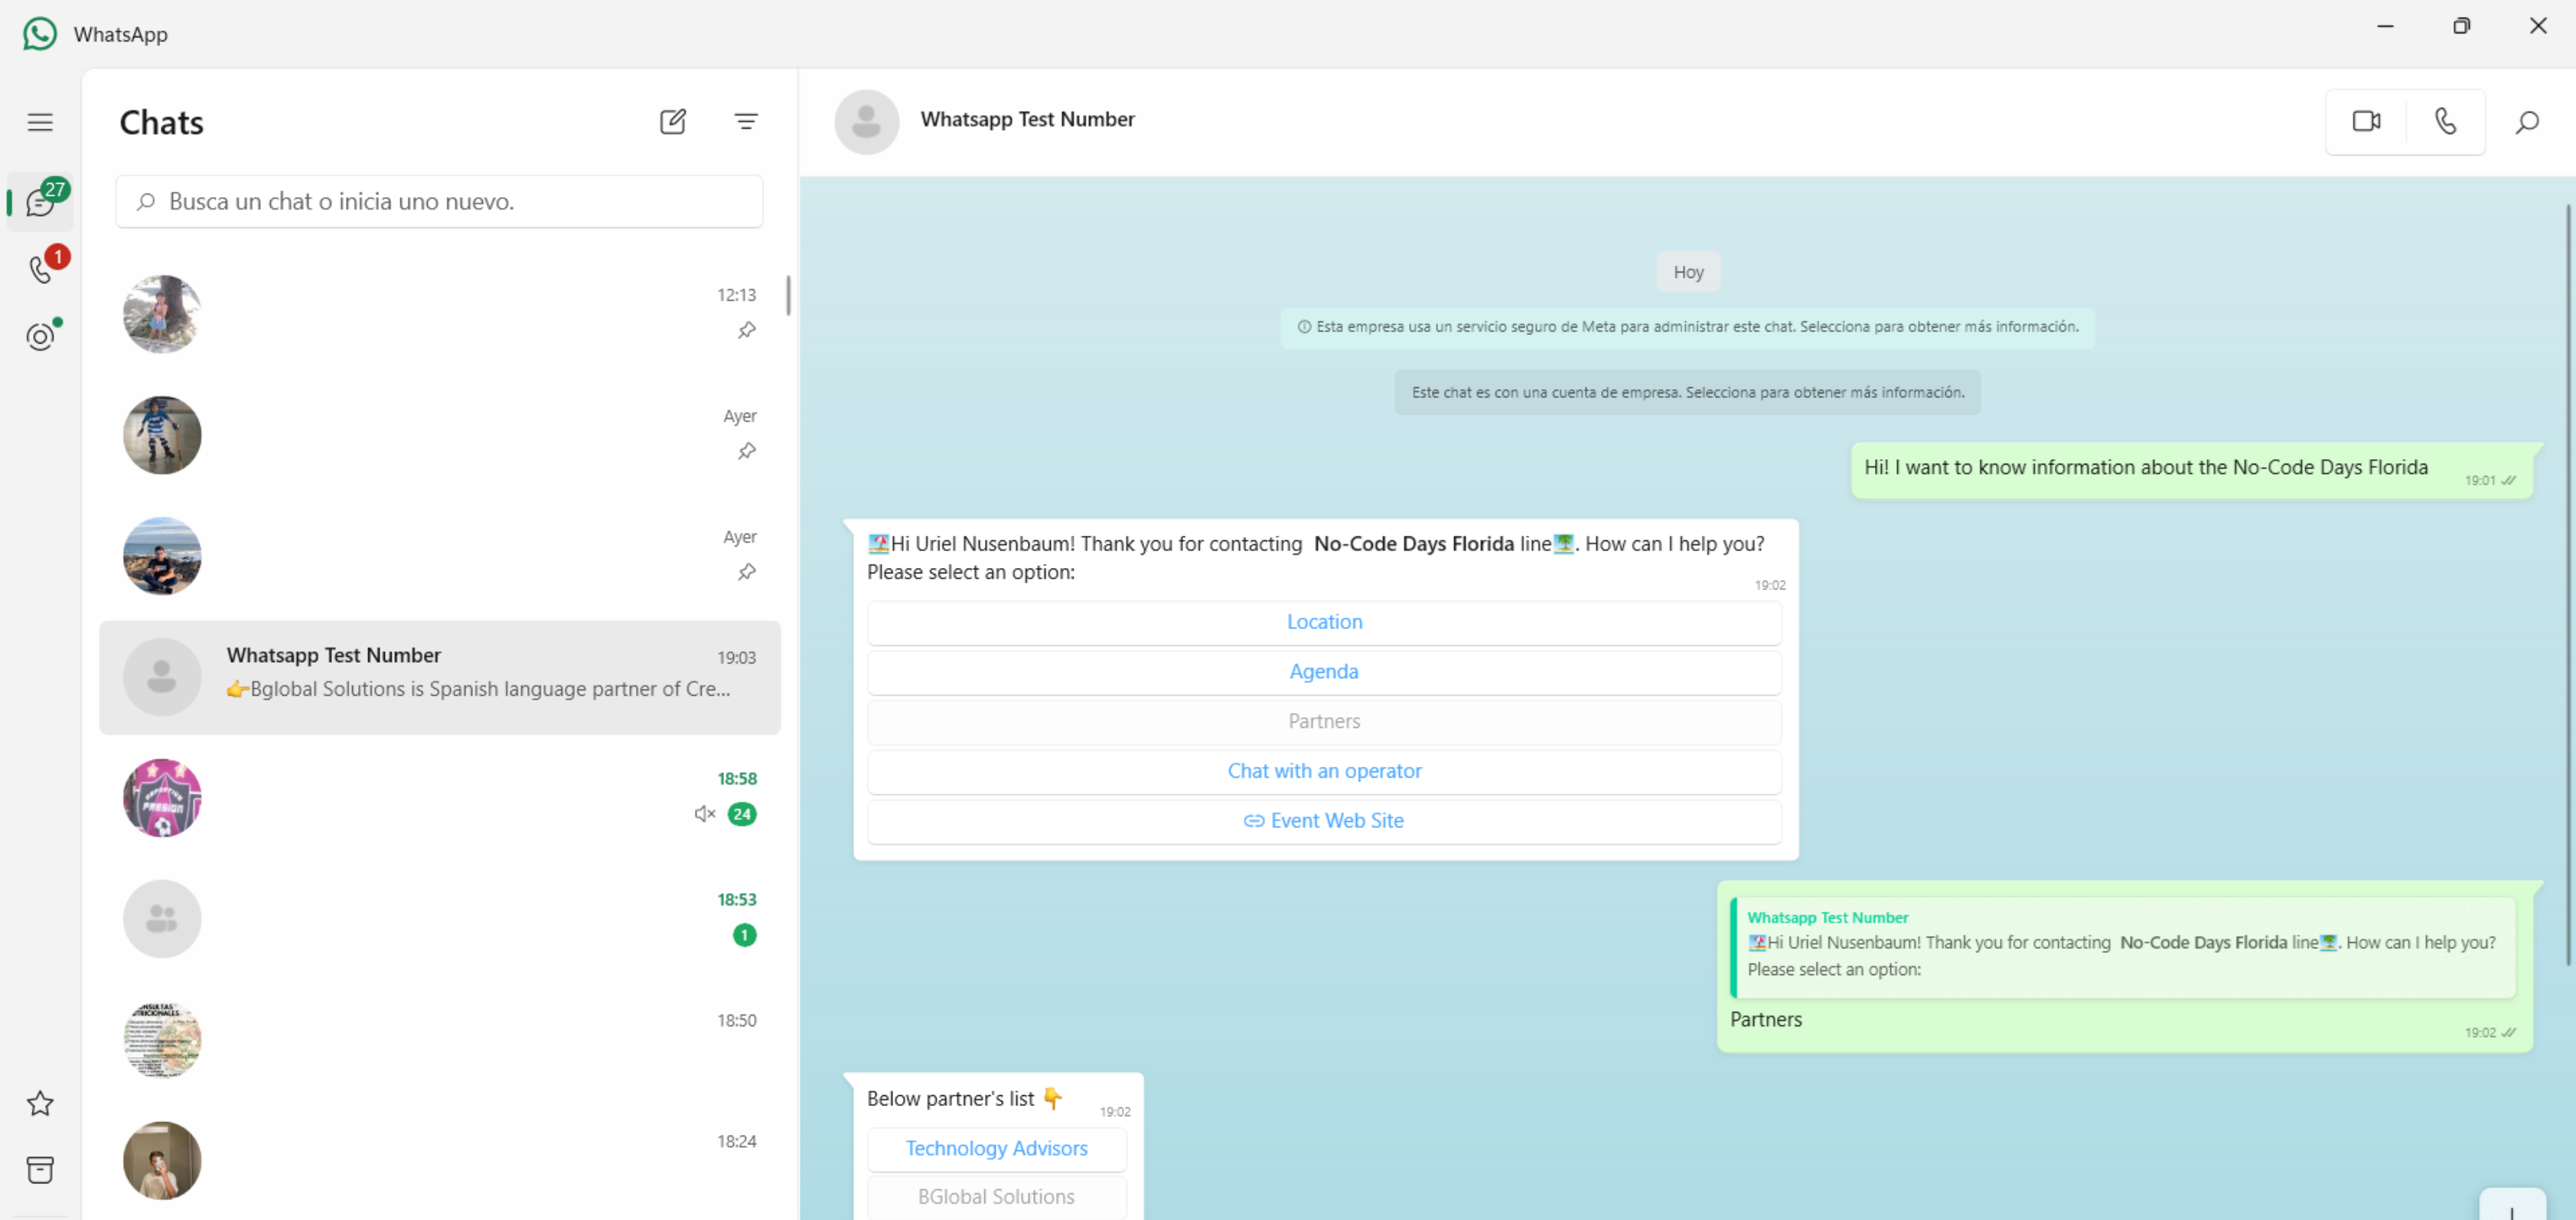Click the Below partner's list message
Viewport: 2576px width, 1220px height.
[997, 1098]
